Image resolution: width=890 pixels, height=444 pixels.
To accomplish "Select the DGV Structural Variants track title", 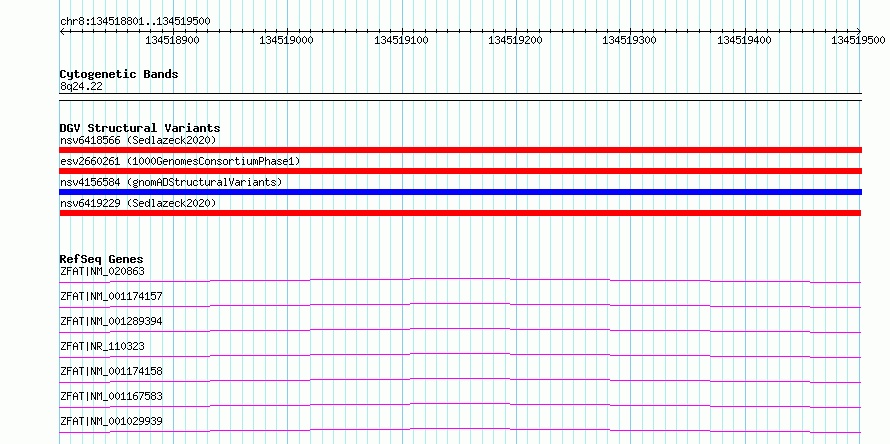I will 140,128.
